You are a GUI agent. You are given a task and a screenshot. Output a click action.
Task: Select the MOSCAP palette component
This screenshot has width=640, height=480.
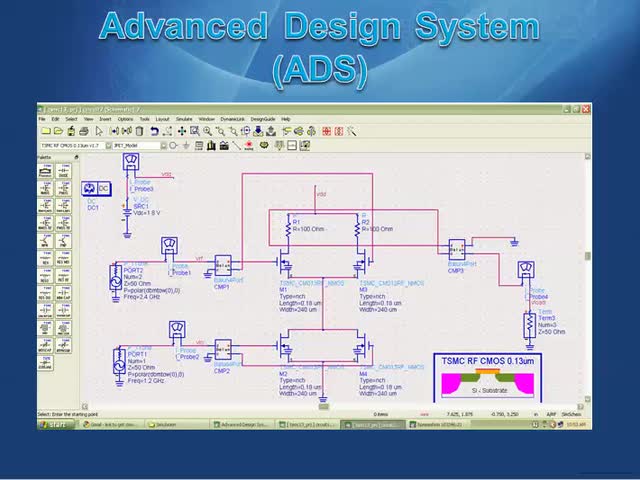tap(45, 345)
